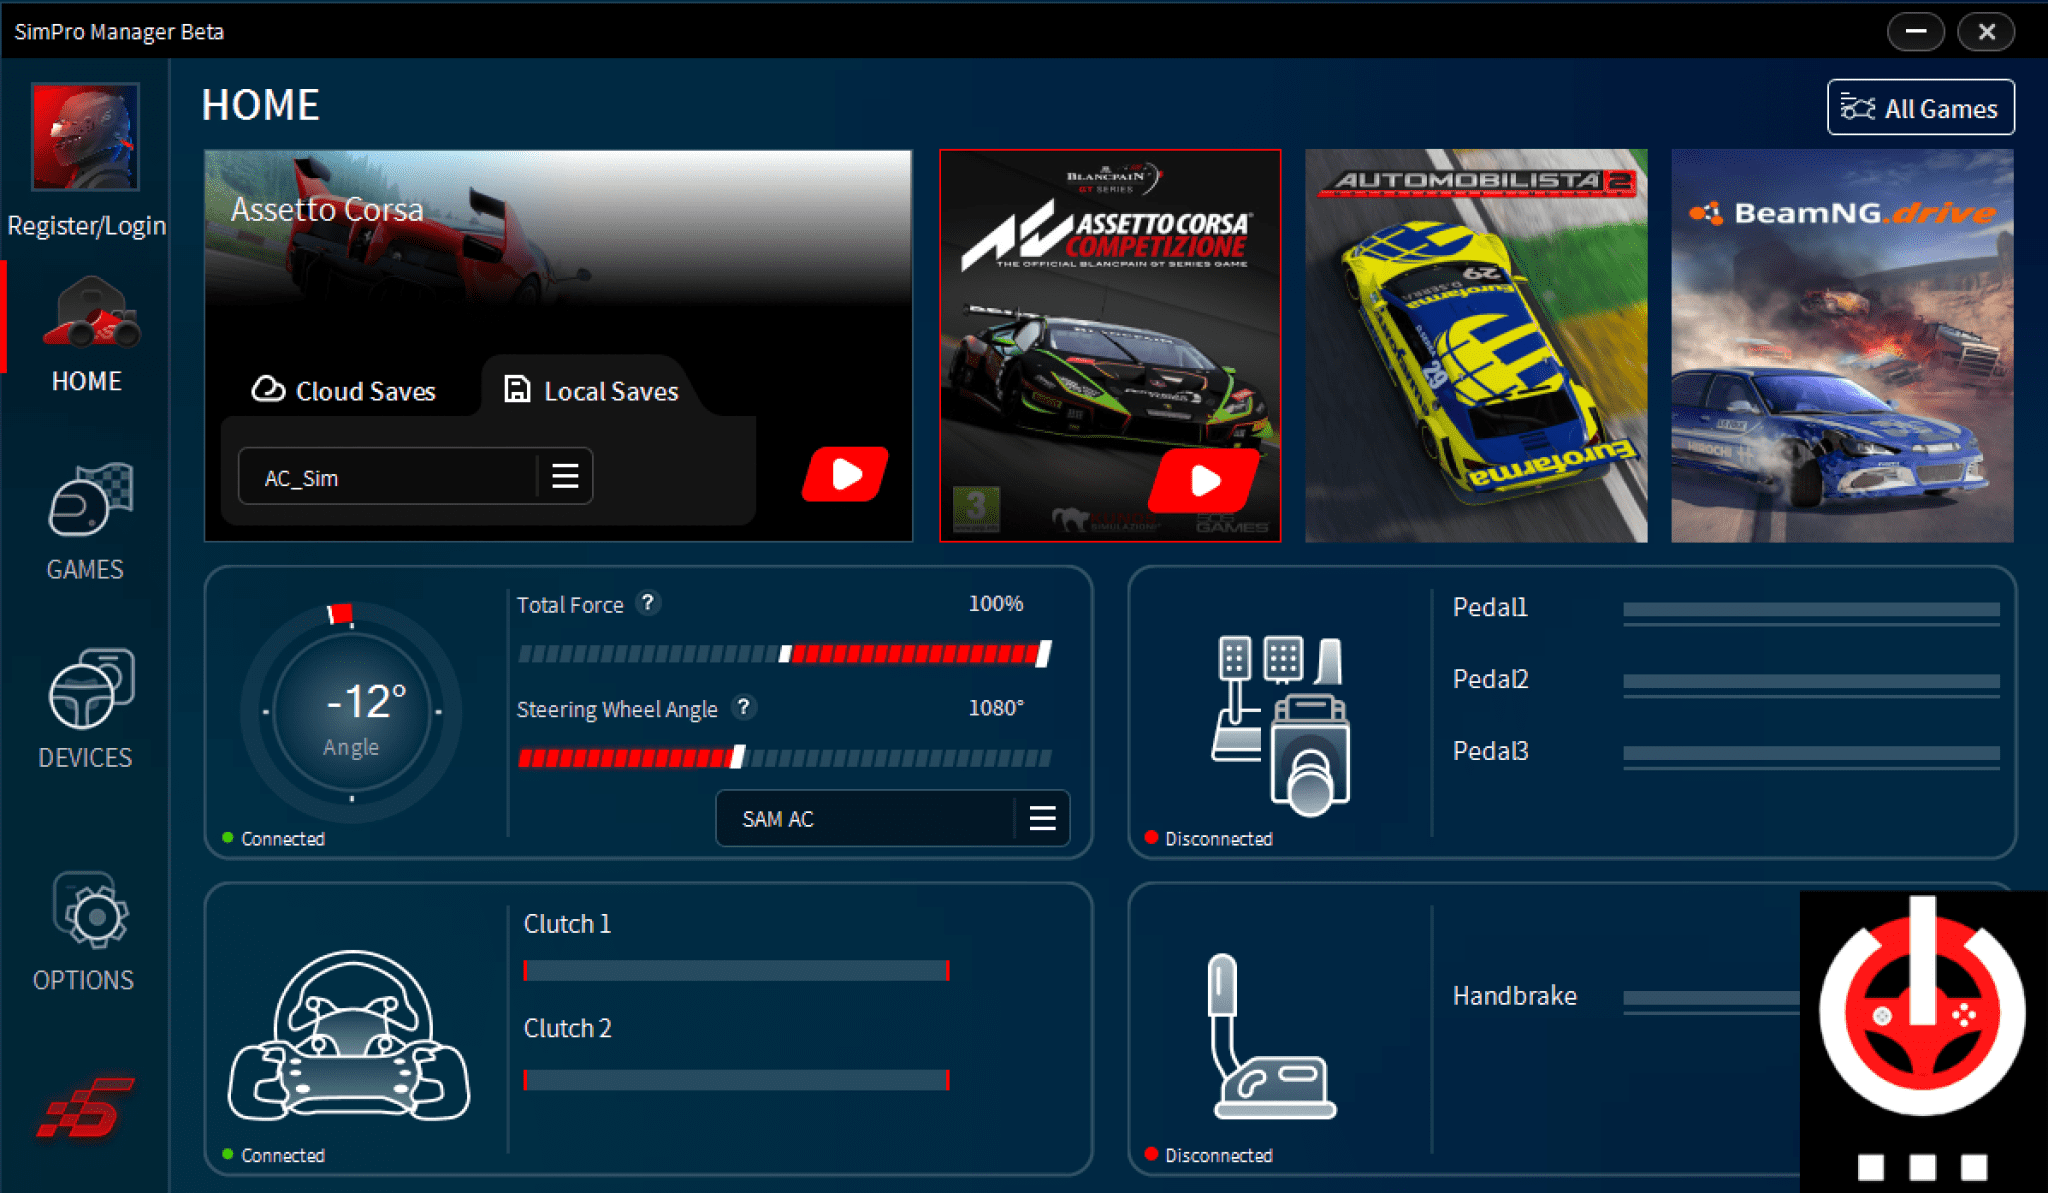The image size is (2048, 1193).
Task: Launch Assetto Corsa with the play button
Action: tap(845, 474)
